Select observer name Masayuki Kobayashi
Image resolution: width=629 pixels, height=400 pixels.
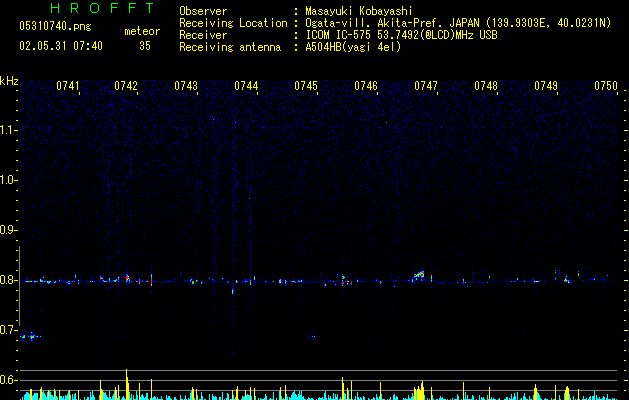[x=359, y=11]
